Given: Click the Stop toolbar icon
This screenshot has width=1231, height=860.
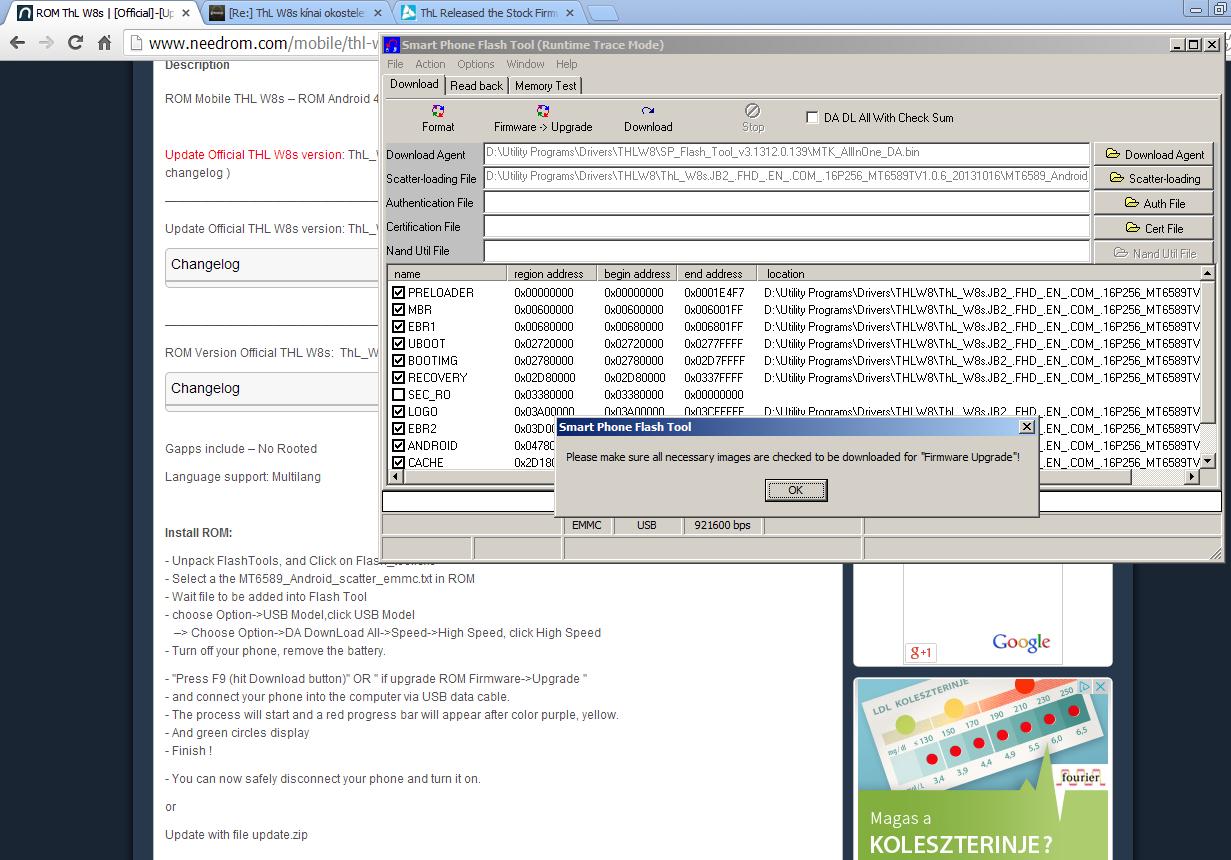Looking at the screenshot, I should [753, 119].
